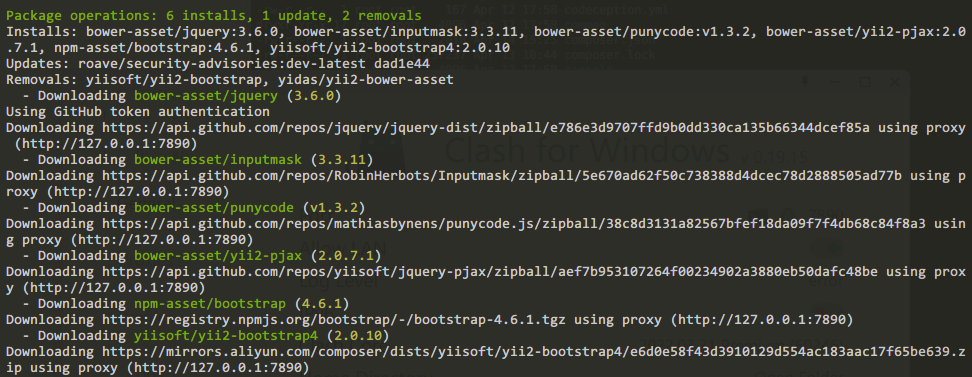972x377 pixels.
Task: Click 'bower-asset/jquery:3.6.0' in the Installs line
Action: click(x=185, y=31)
